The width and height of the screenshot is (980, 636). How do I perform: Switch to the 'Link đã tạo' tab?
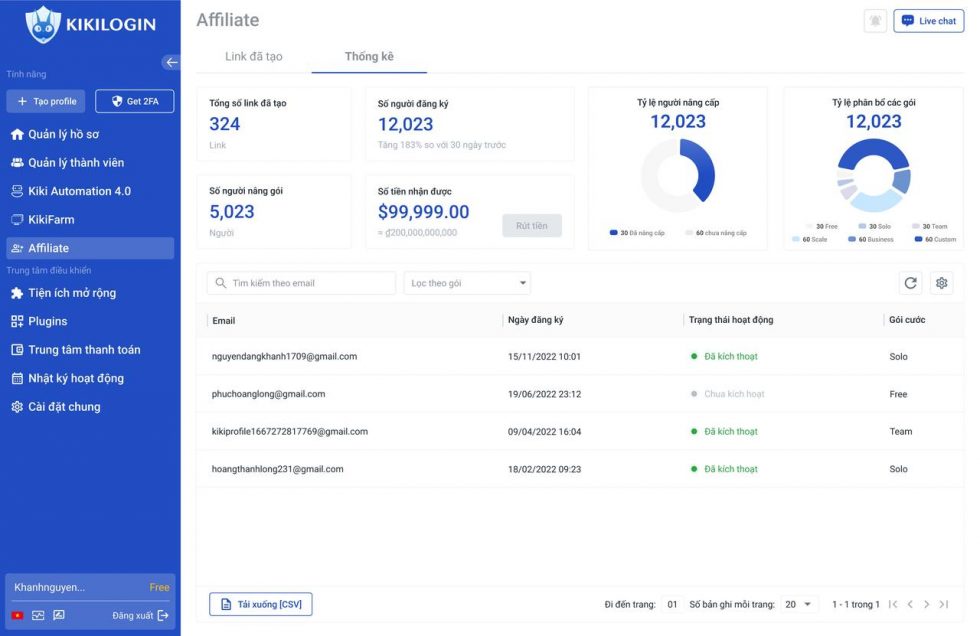(254, 57)
